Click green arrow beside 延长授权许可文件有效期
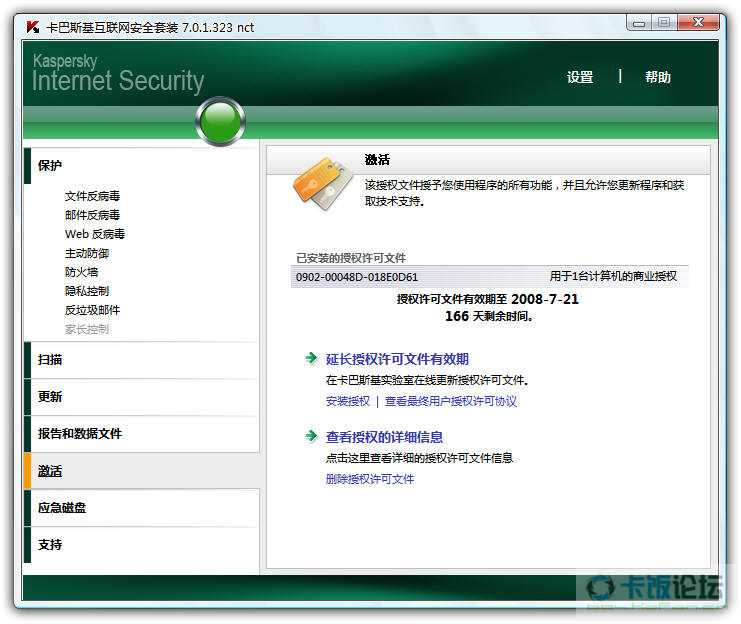741x624 pixels. [x=311, y=358]
